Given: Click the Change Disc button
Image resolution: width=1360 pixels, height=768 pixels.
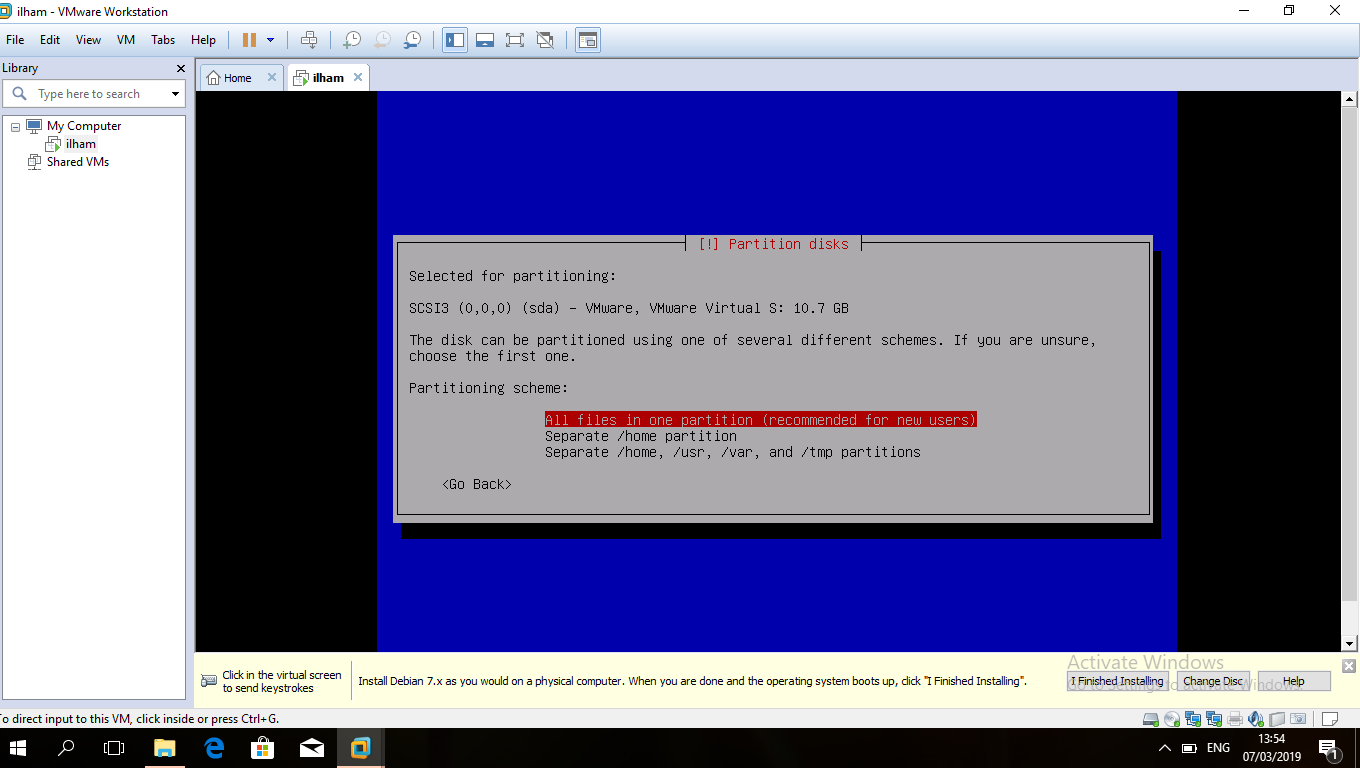Looking at the screenshot, I should 1213,681.
